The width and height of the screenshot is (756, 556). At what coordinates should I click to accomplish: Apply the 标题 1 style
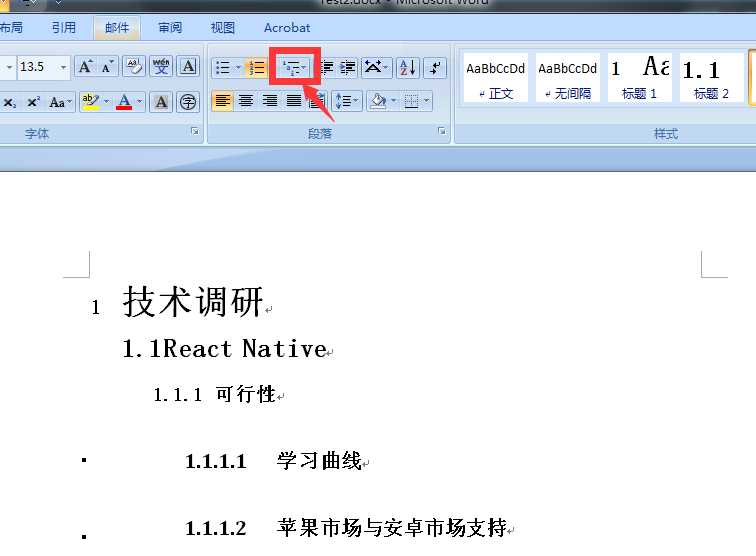click(x=639, y=78)
